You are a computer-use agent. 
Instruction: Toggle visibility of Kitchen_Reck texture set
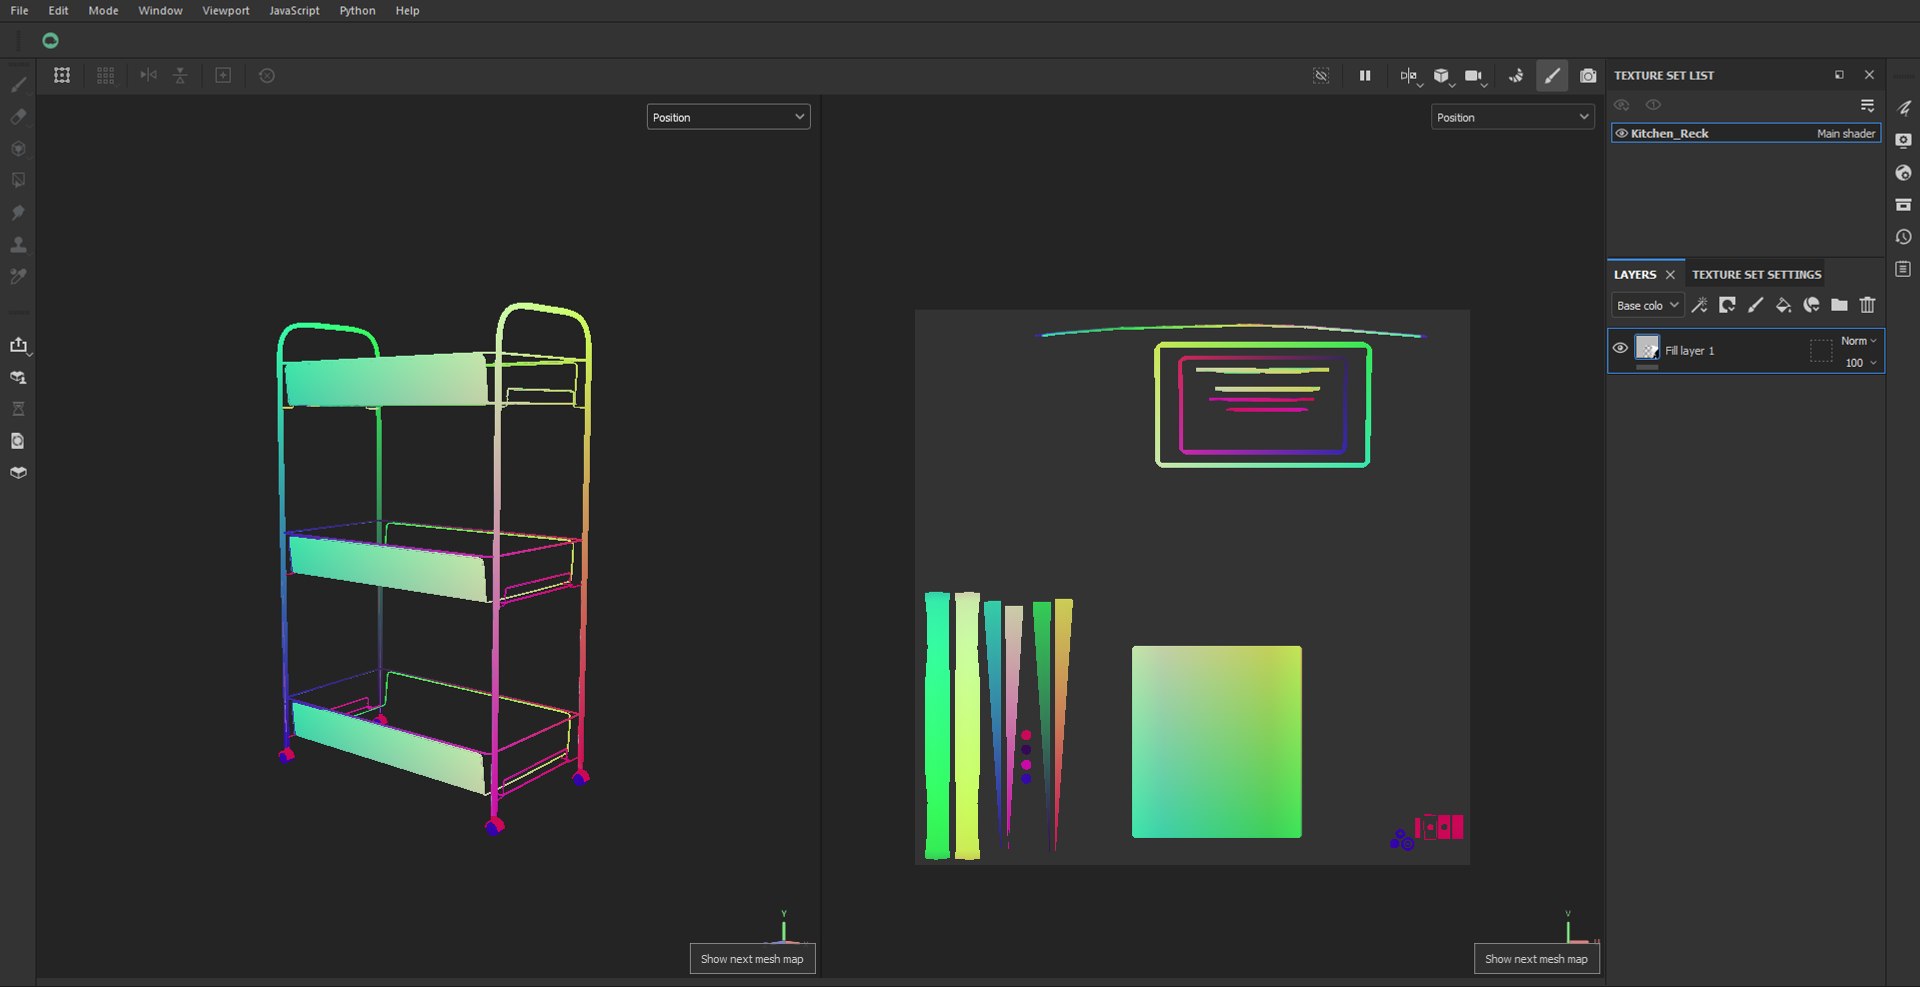(x=1621, y=133)
